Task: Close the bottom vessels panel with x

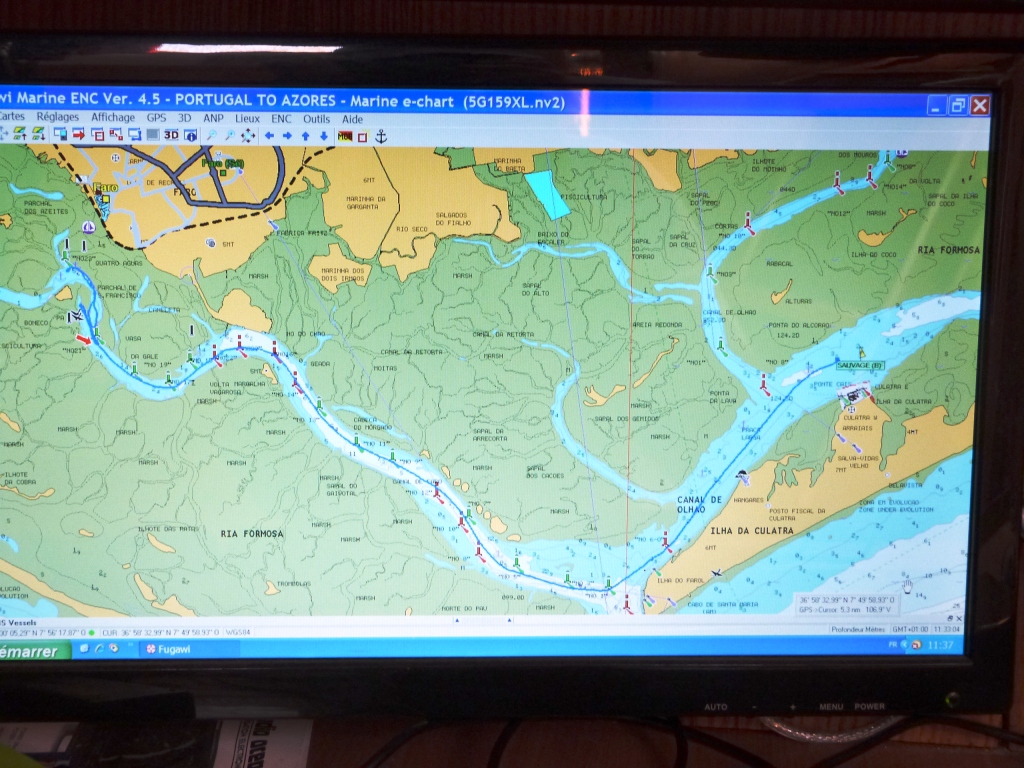Action: [x=958, y=618]
